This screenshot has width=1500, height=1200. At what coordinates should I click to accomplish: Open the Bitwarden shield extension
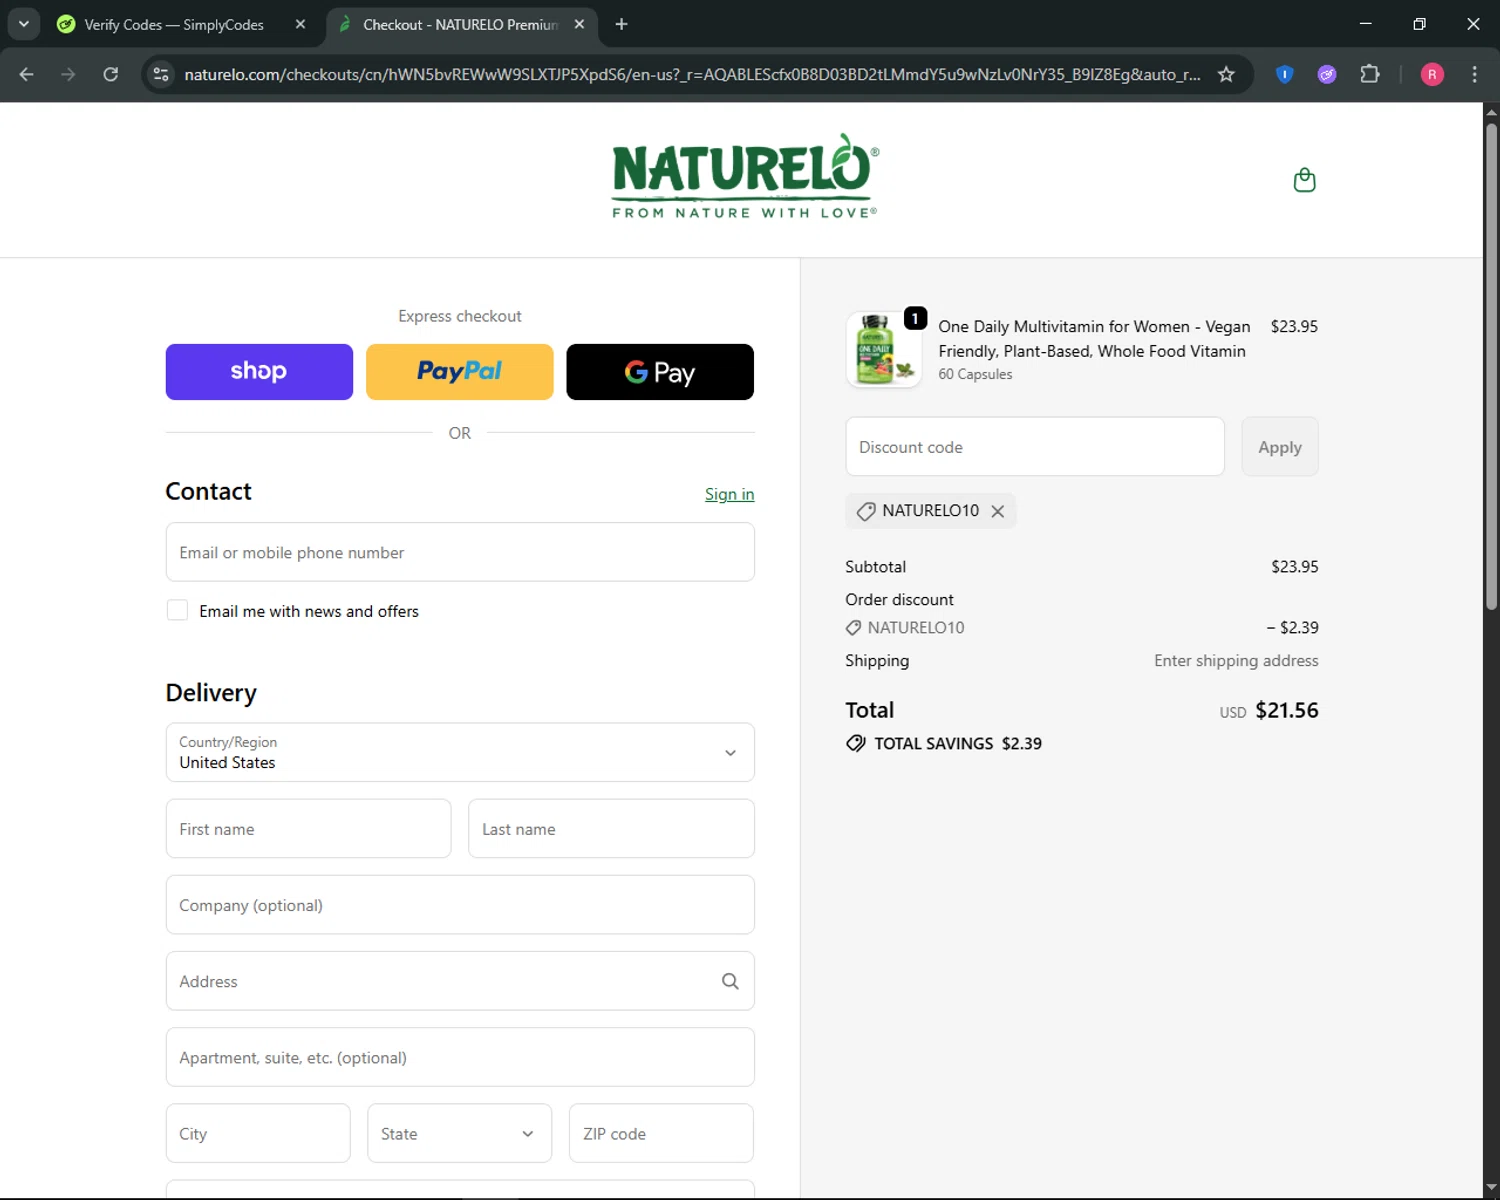[x=1285, y=74]
